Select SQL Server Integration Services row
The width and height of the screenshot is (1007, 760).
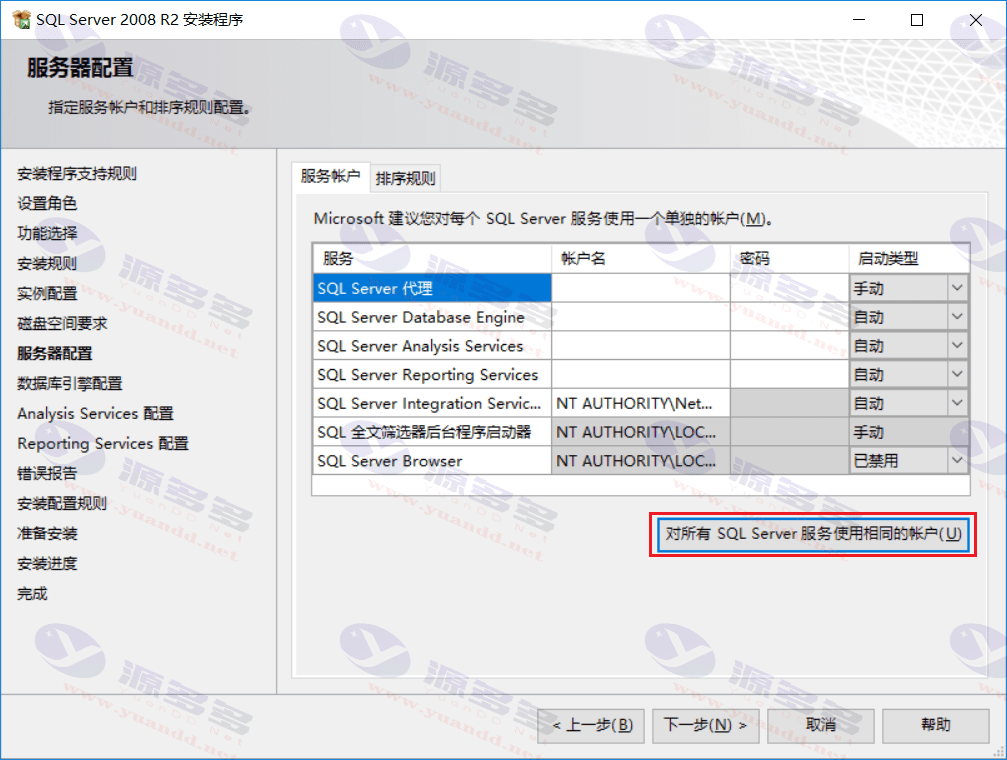tap(432, 403)
